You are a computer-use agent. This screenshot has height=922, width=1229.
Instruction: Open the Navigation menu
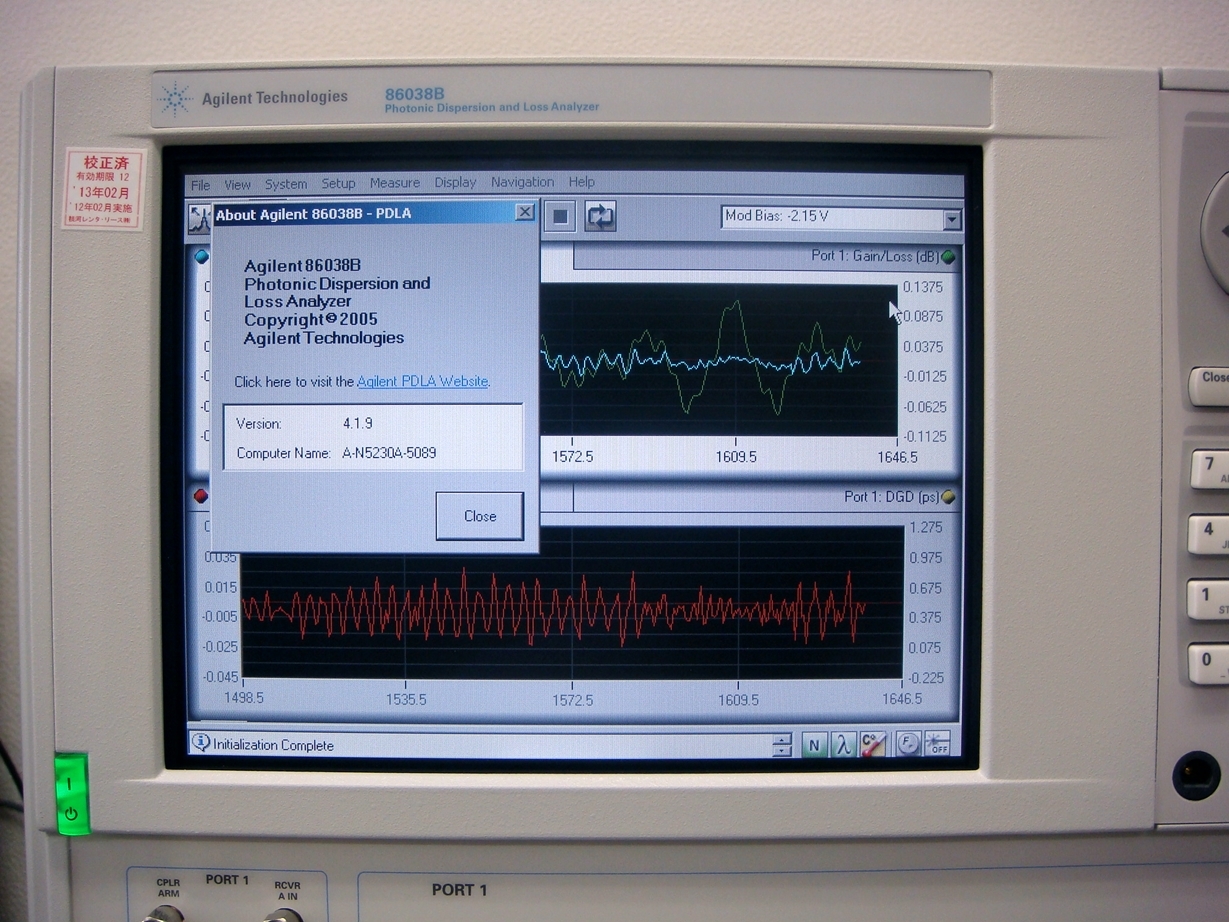pos(522,182)
